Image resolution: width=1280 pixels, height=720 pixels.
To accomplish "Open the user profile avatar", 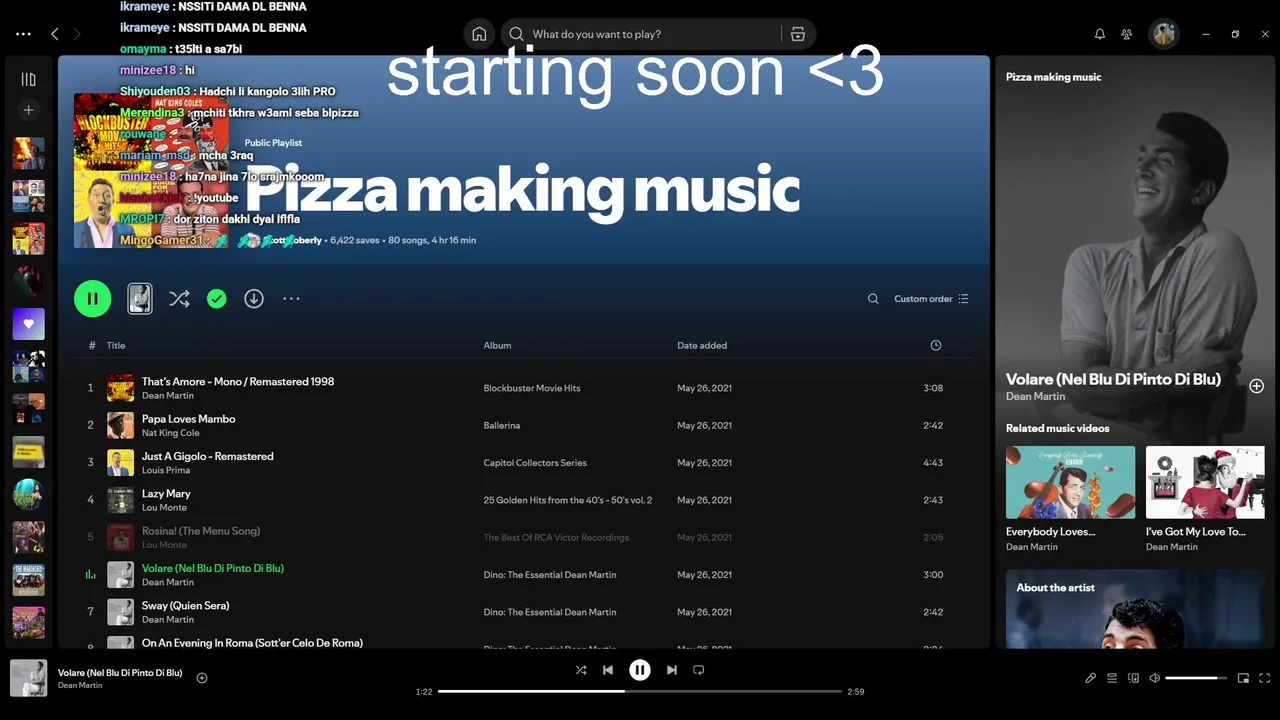I will pyautogui.click(x=1164, y=34).
